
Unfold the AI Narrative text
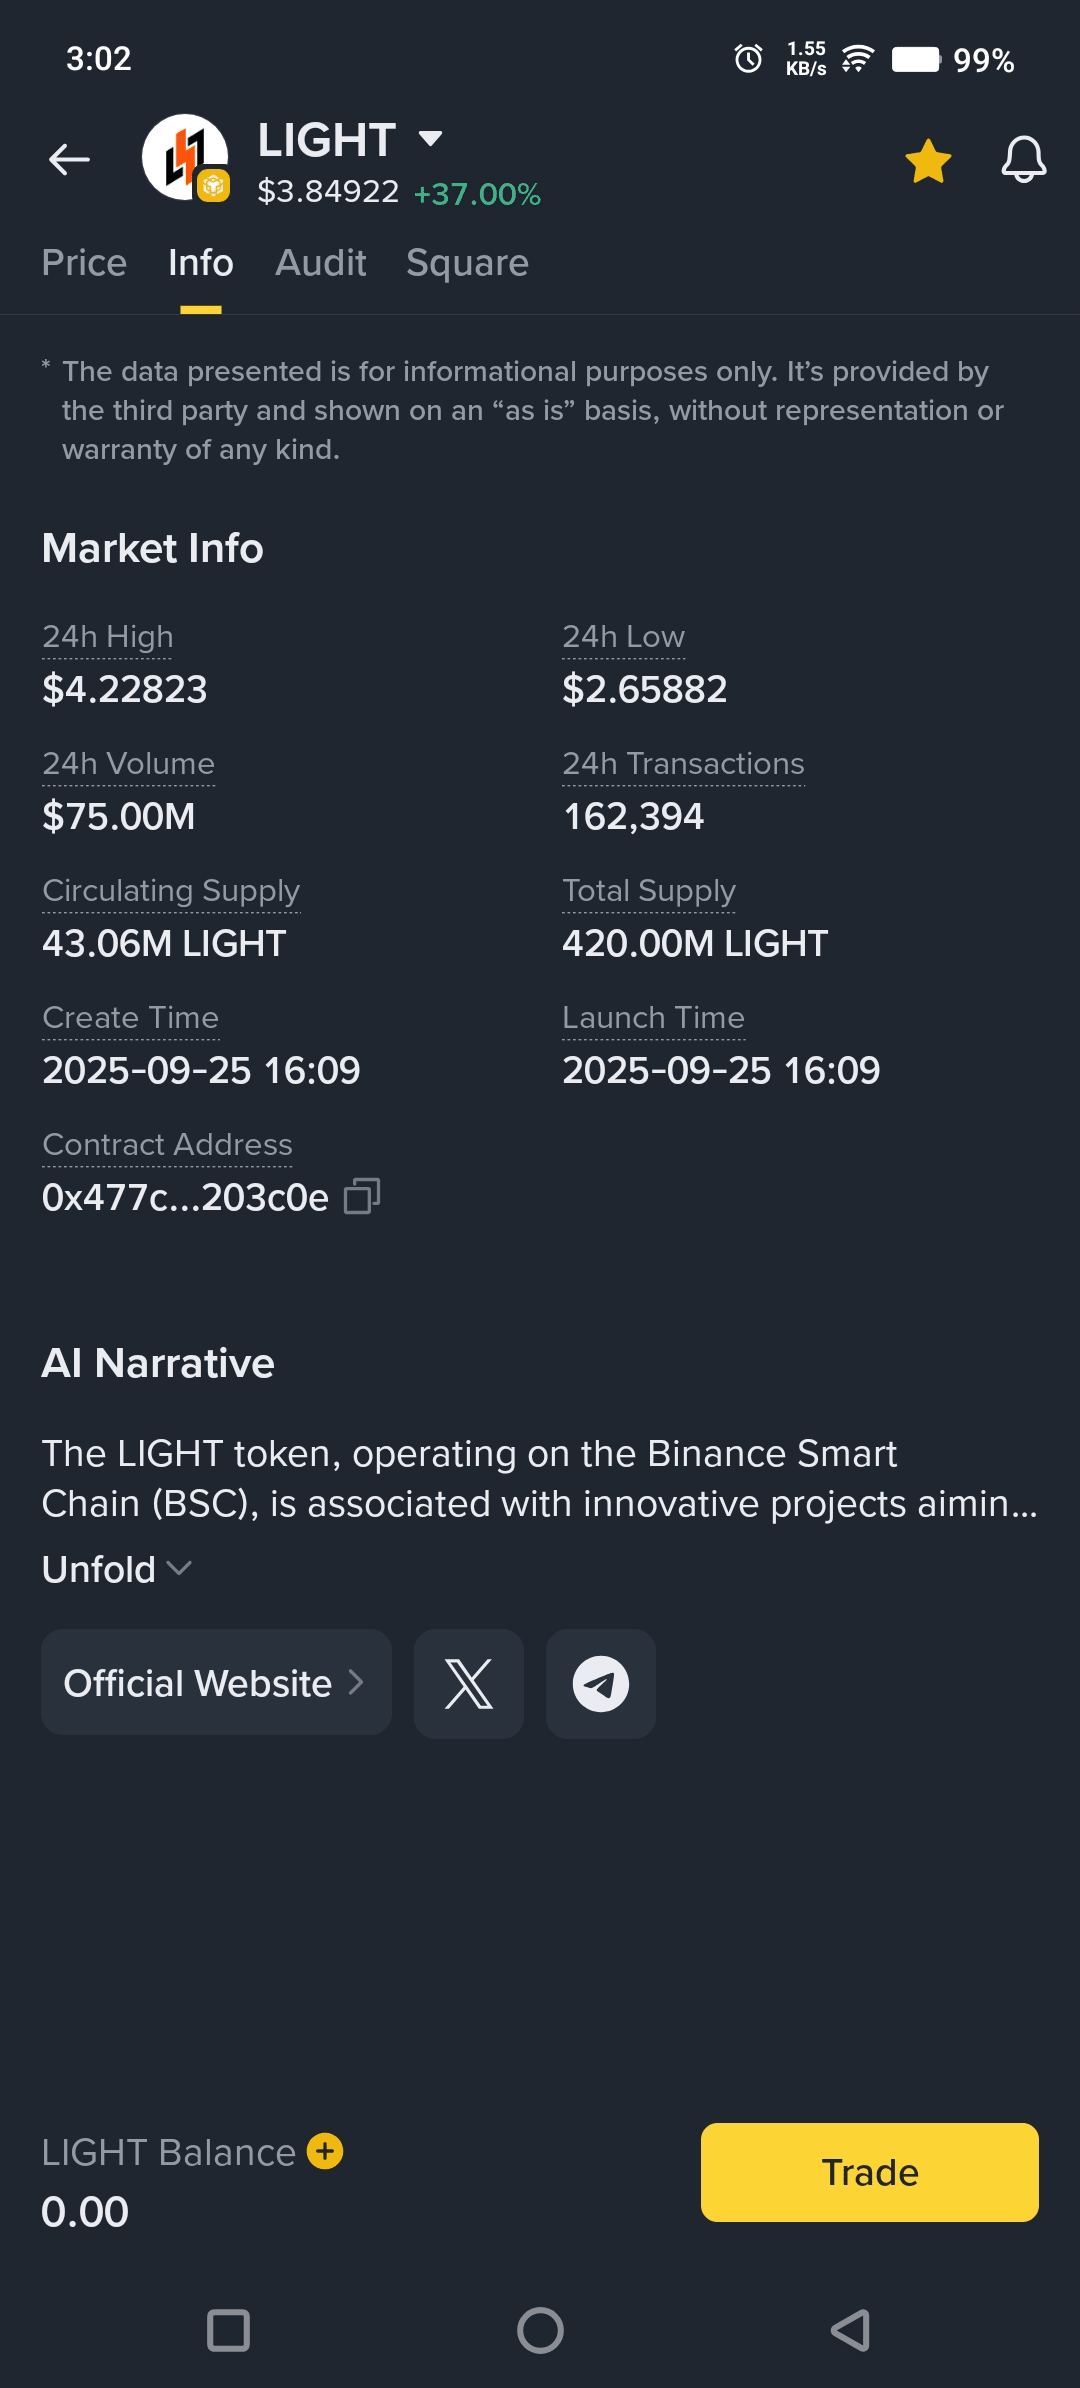coord(117,1569)
